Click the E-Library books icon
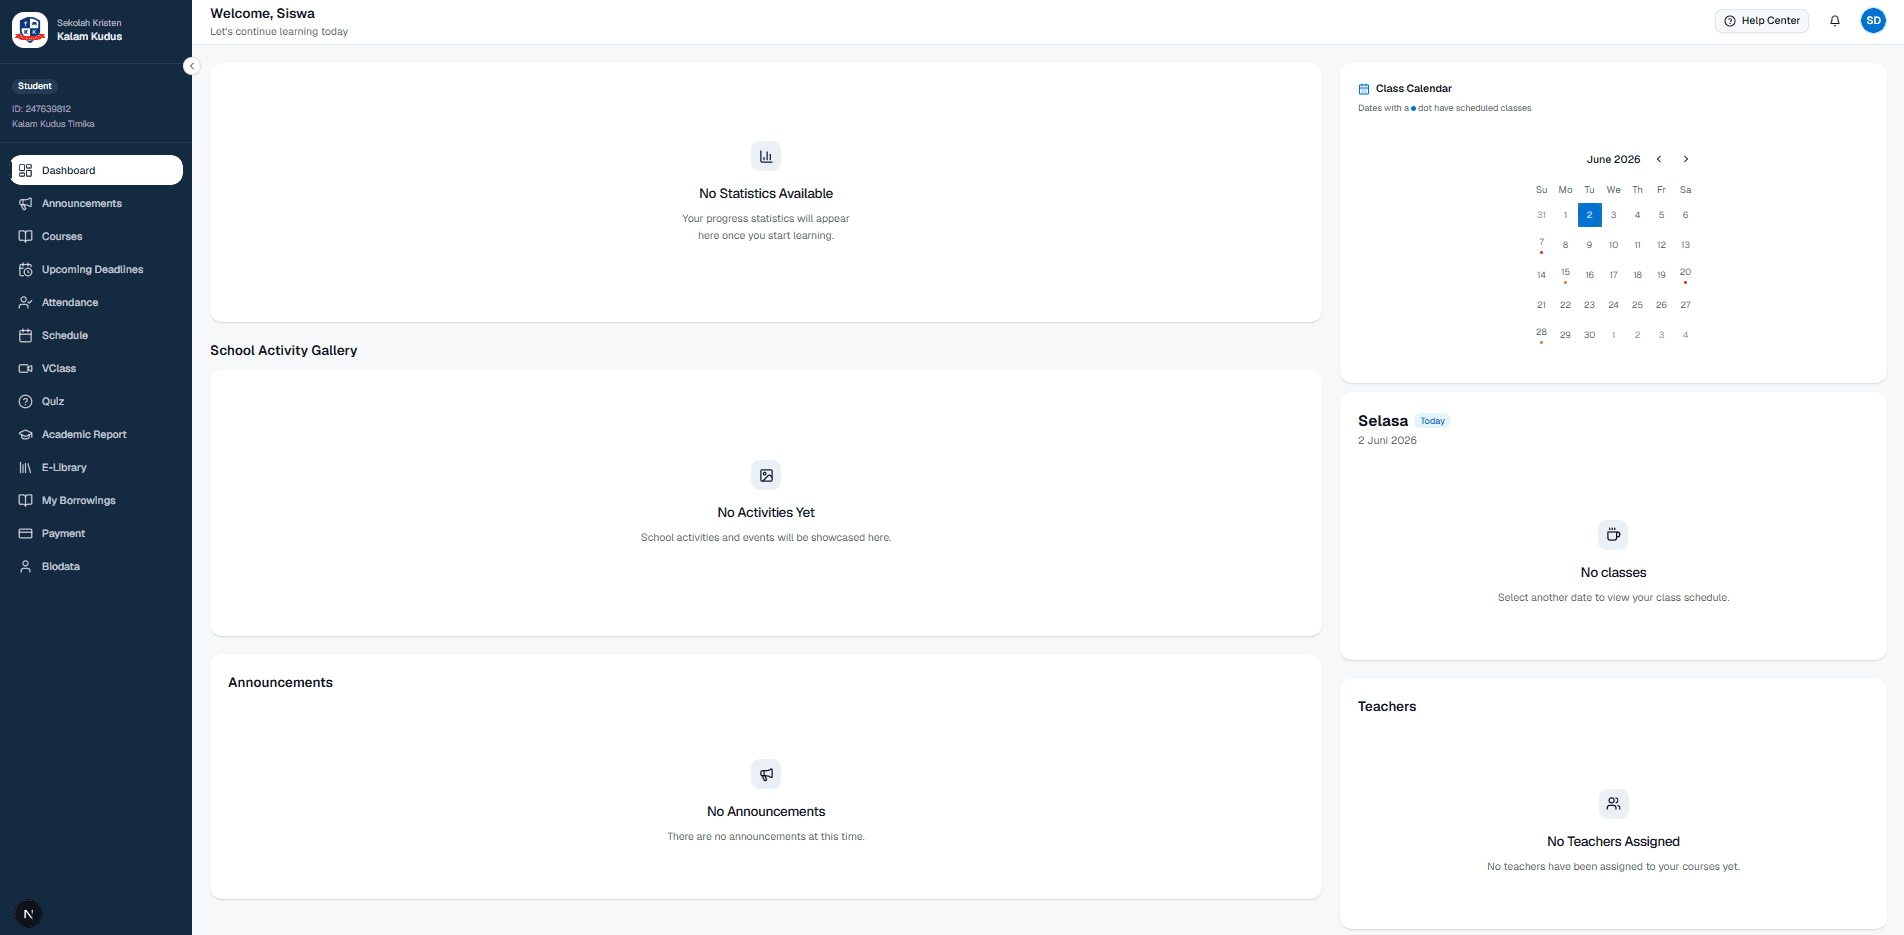 26,467
